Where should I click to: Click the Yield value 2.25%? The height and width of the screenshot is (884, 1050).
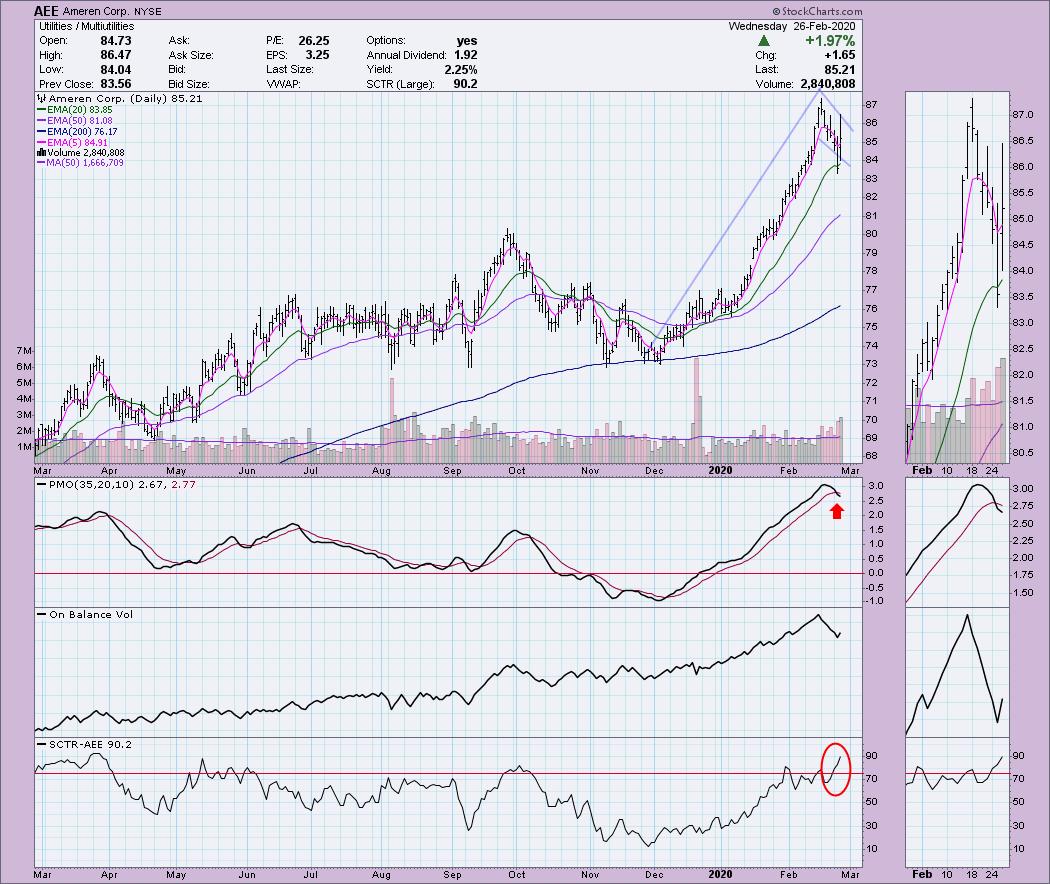click(x=461, y=70)
